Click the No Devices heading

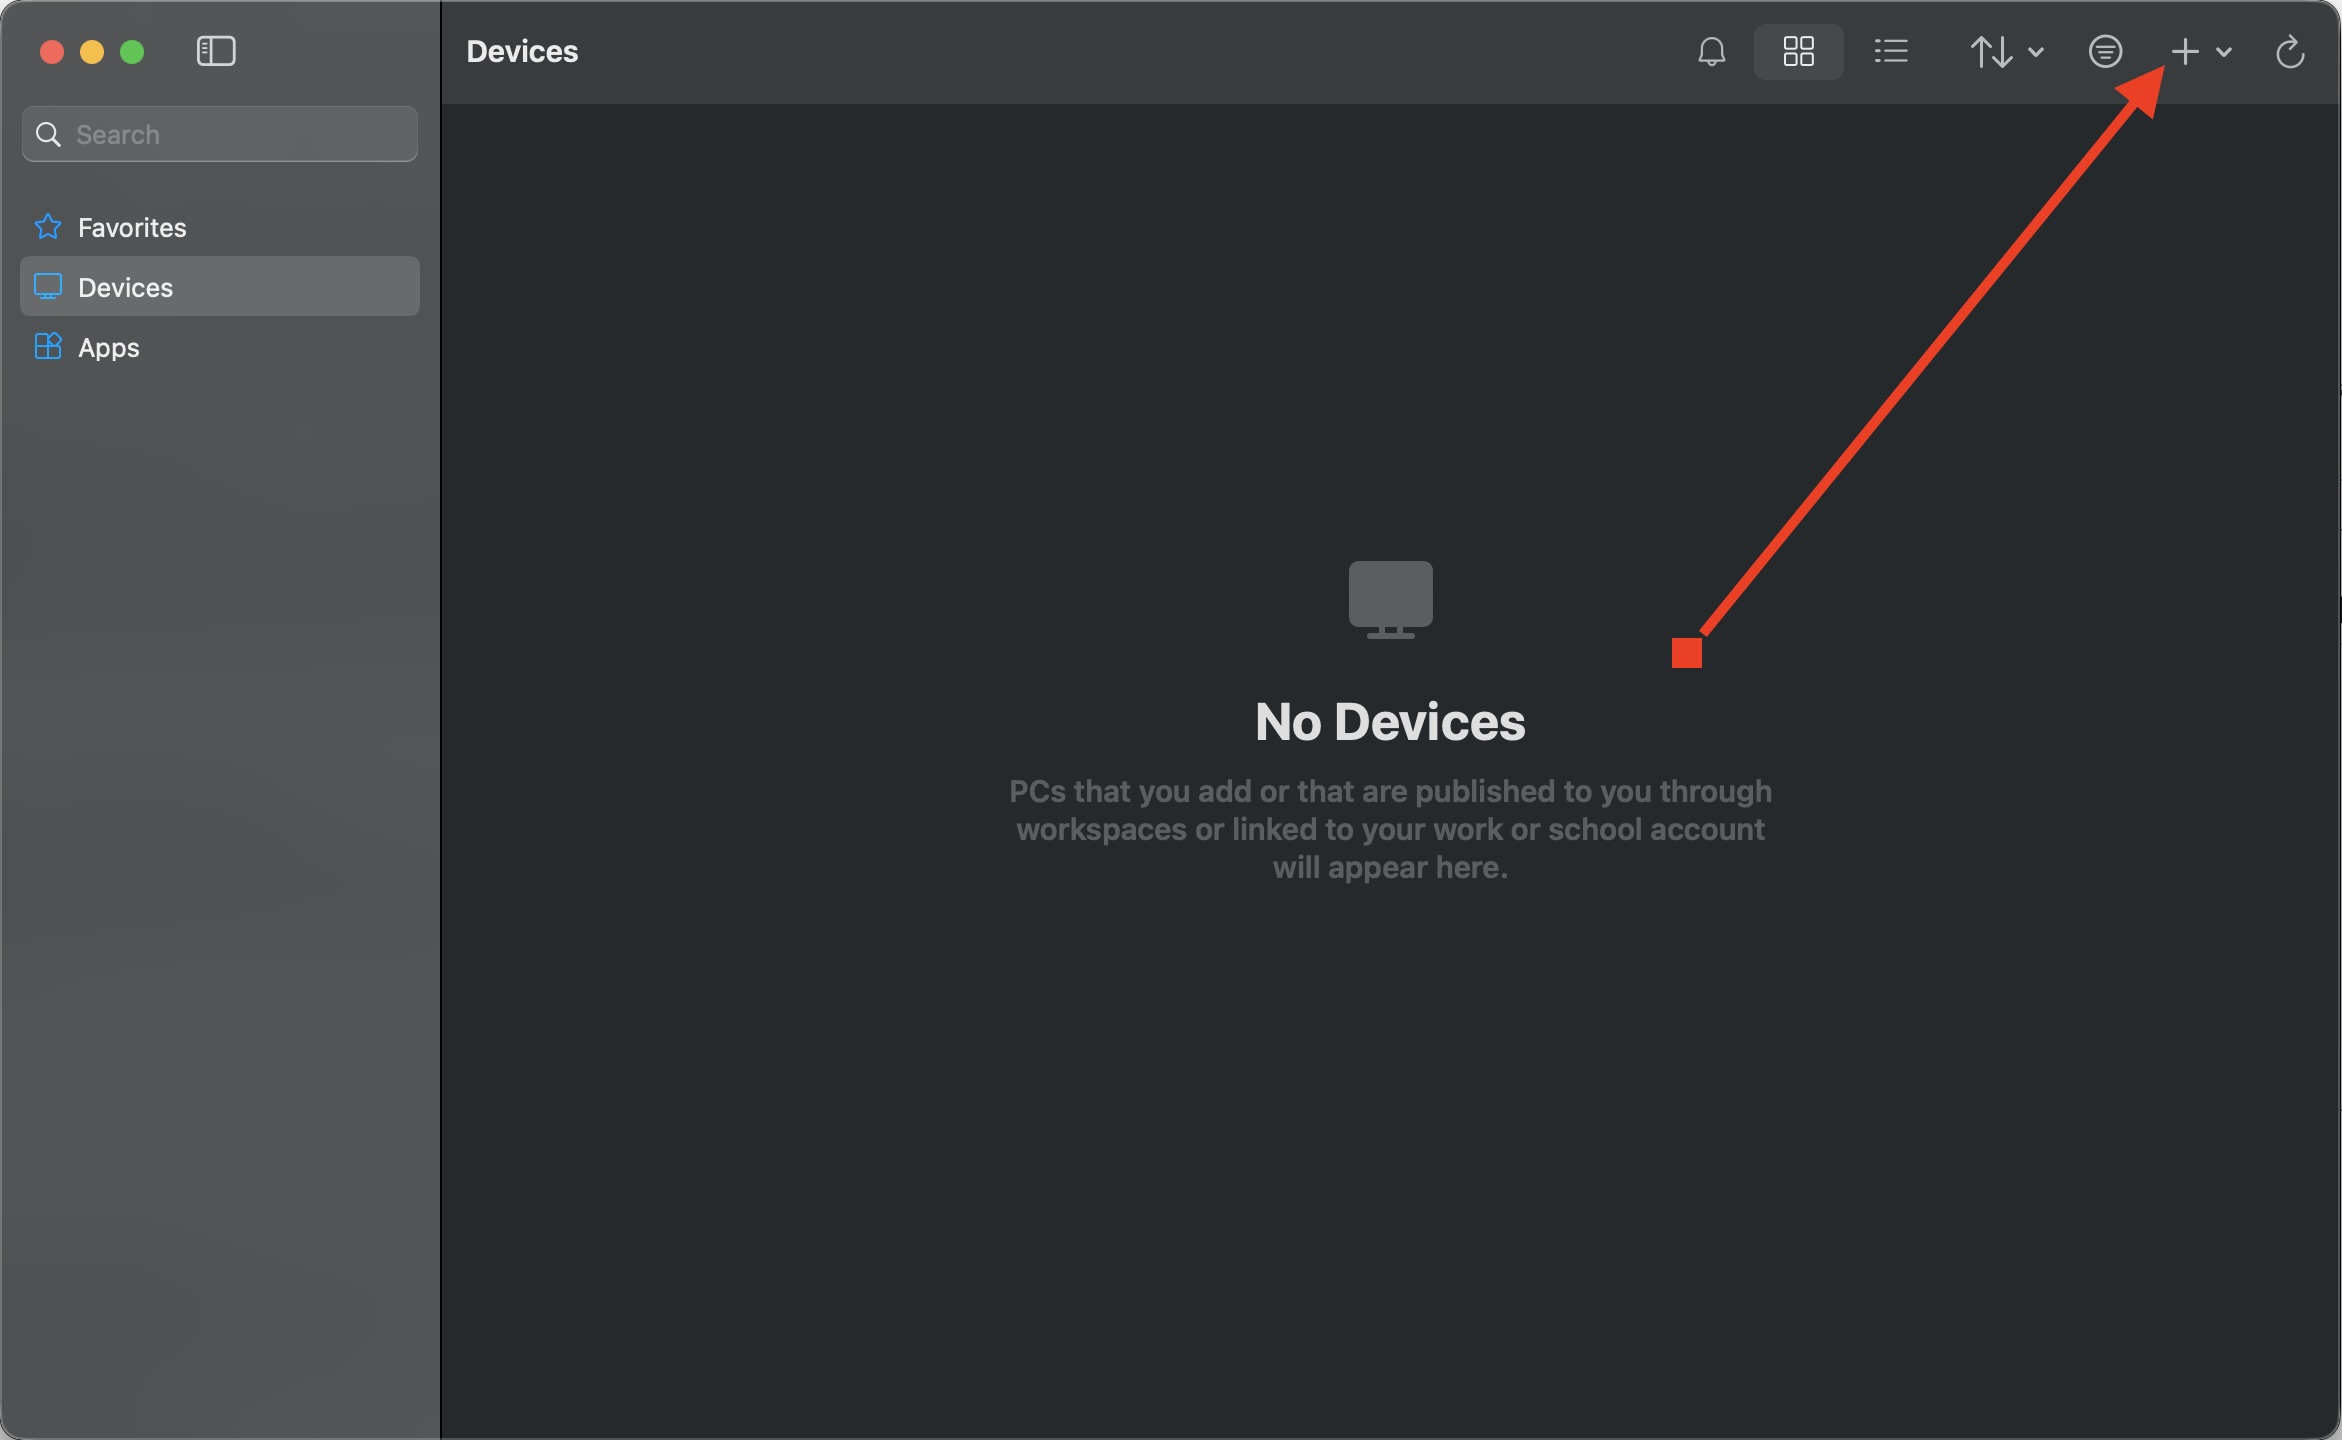click(x=1390, y=722)
